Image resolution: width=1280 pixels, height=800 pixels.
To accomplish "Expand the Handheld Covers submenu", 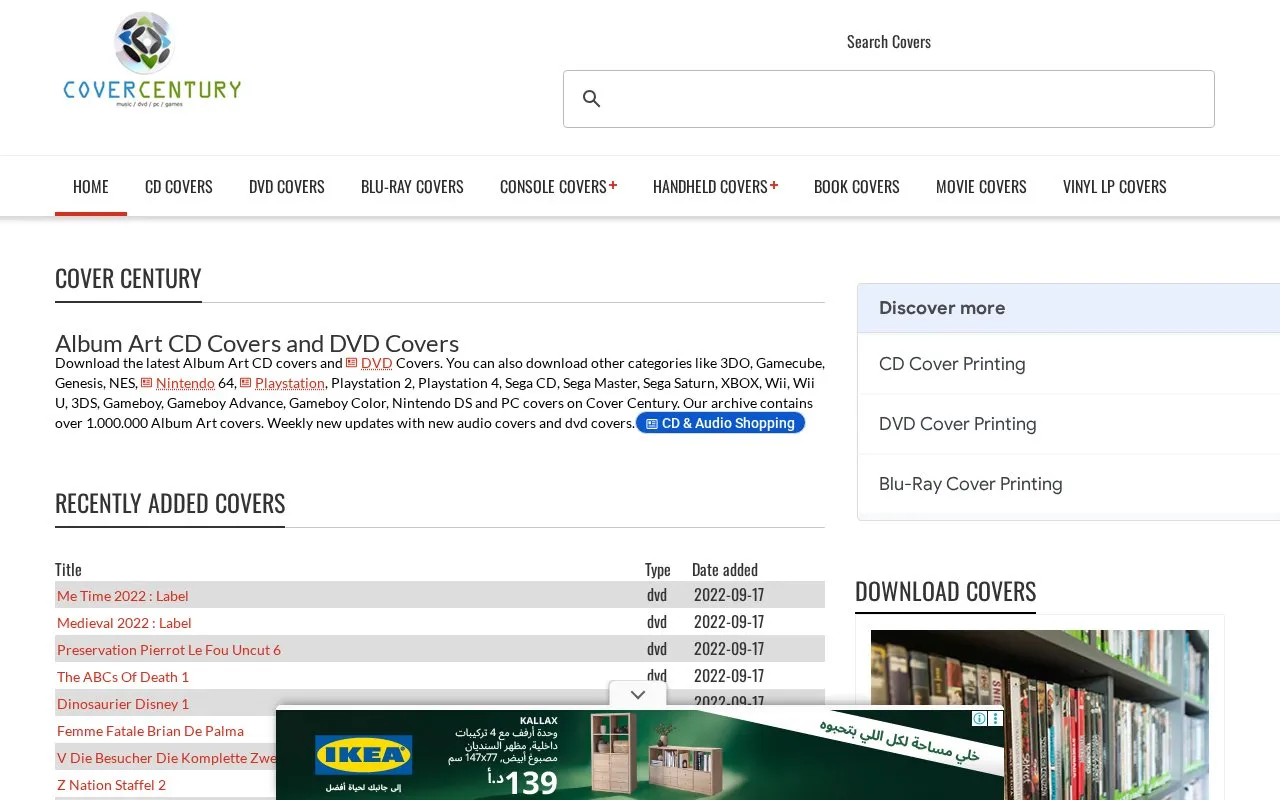I will tap(715, 186).
